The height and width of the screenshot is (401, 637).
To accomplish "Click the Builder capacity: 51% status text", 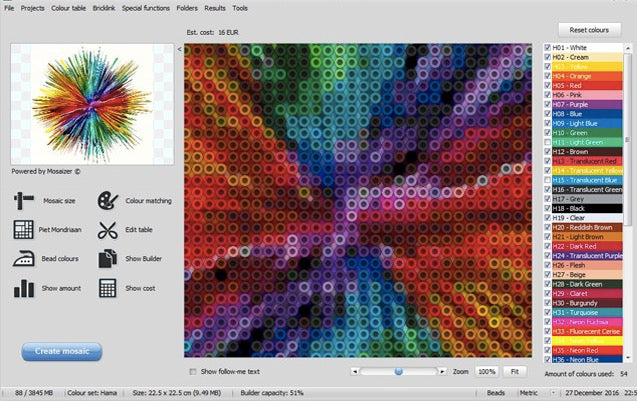I will pos(272,393).
